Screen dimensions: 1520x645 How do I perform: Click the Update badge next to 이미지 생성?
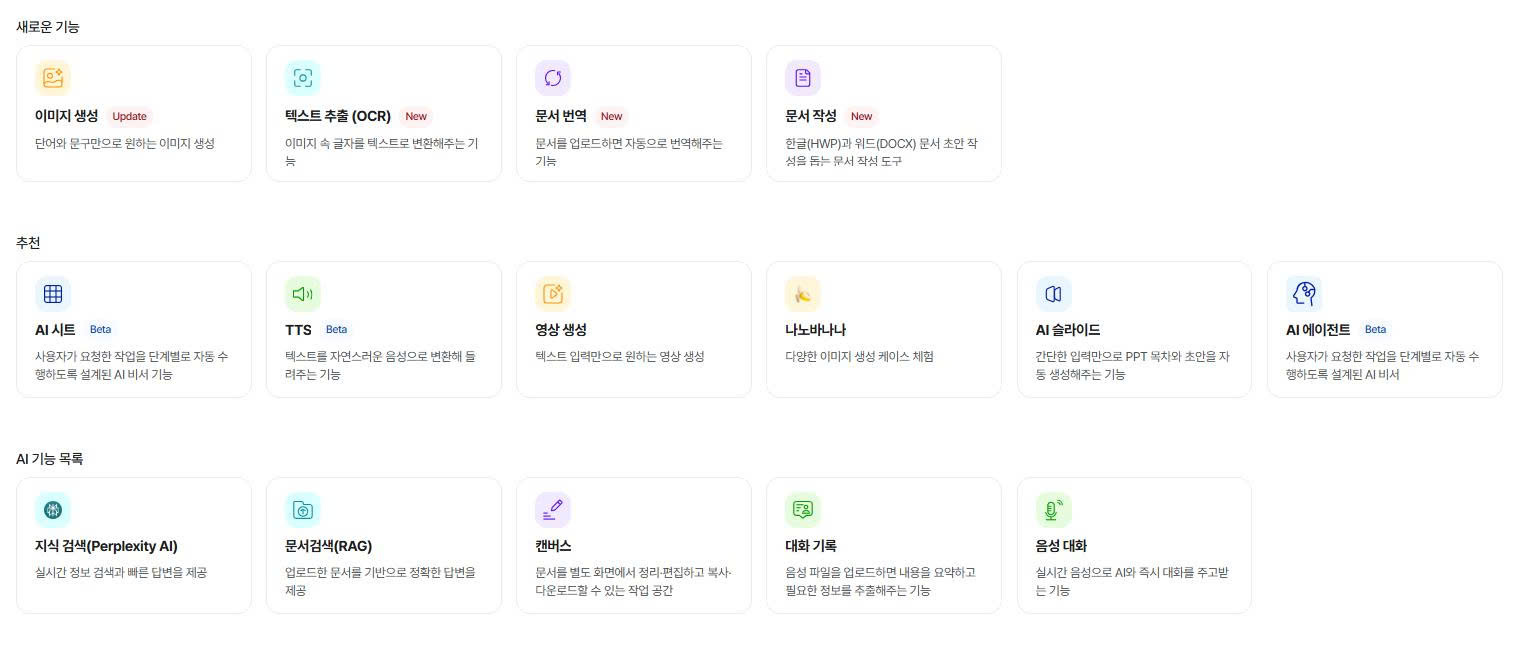tap(130, 116)
